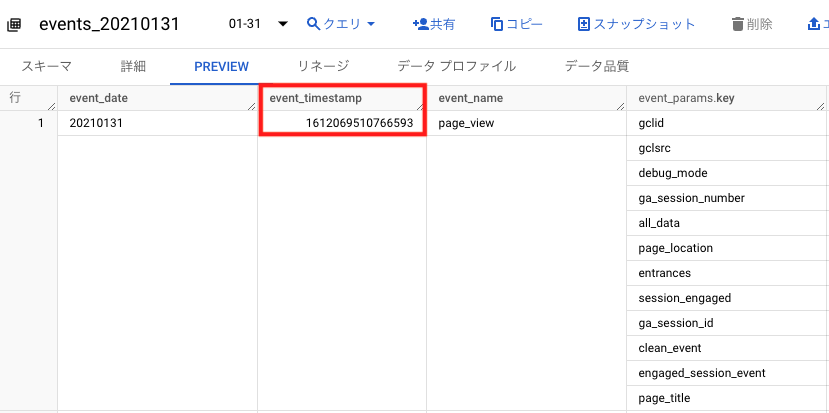Image resolution: width=829 pixels, height=413 pixels.
Task: Click the 1612069510766593 timestamp value
Action: coord(360,123)
